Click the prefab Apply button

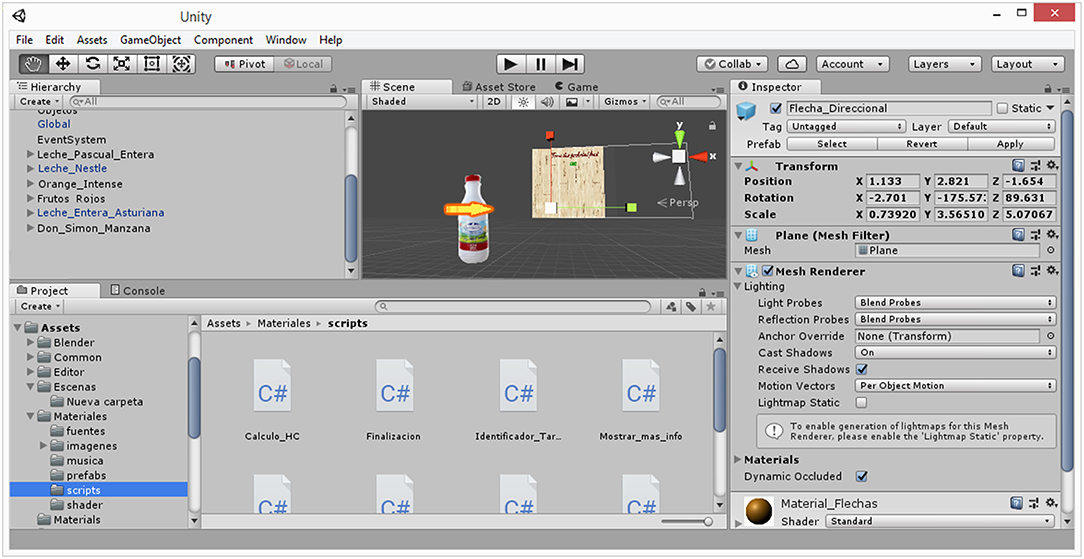1011,144
